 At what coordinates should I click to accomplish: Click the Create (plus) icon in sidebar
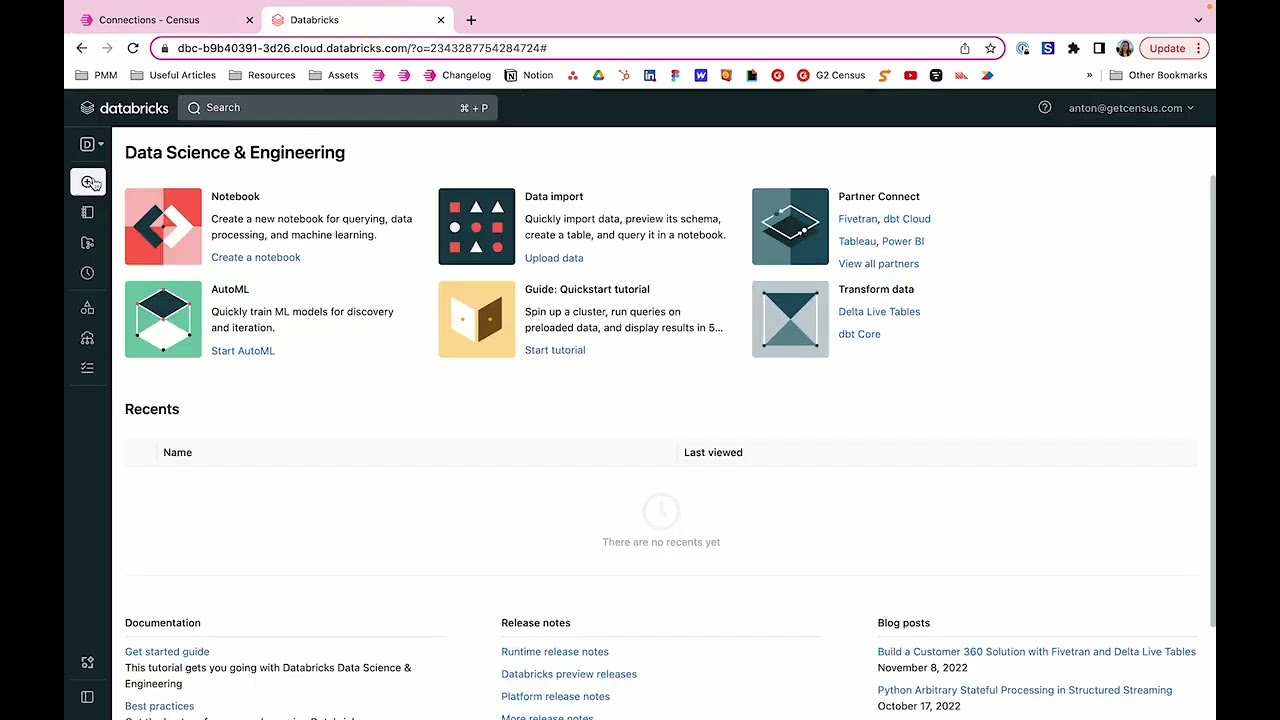pyautogui.click(x=88, y=182)
